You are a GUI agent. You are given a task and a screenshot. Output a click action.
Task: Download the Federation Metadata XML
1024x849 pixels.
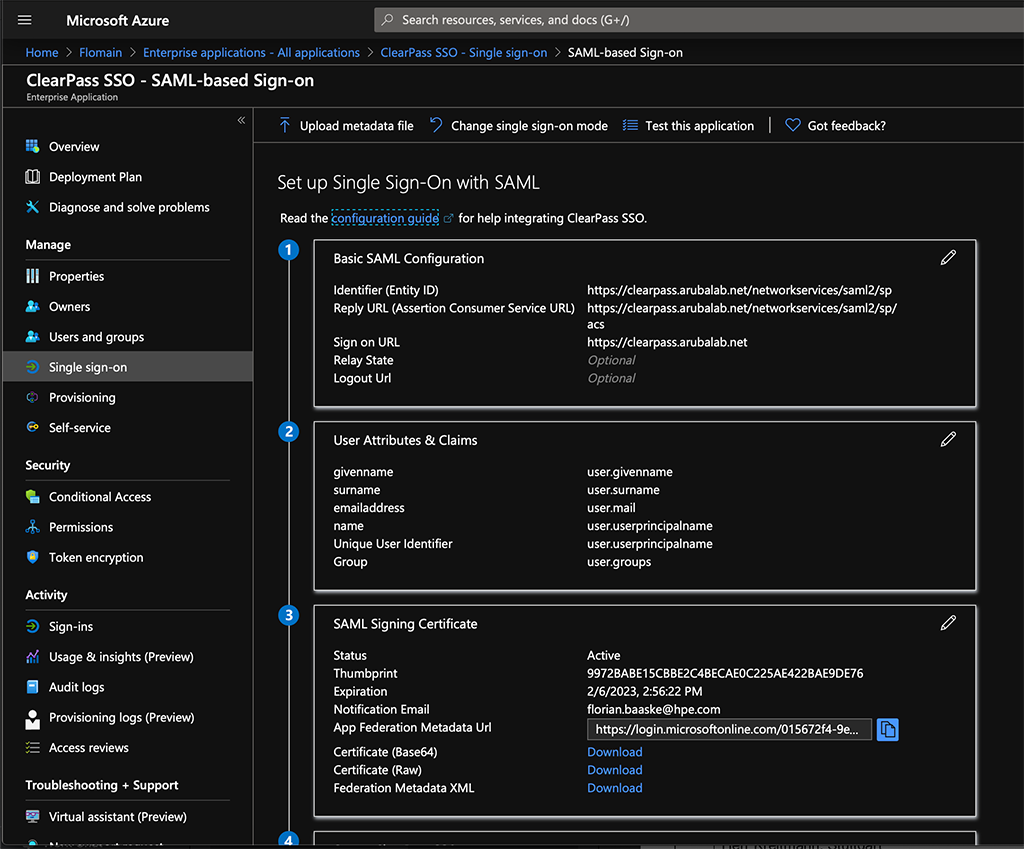615,788
